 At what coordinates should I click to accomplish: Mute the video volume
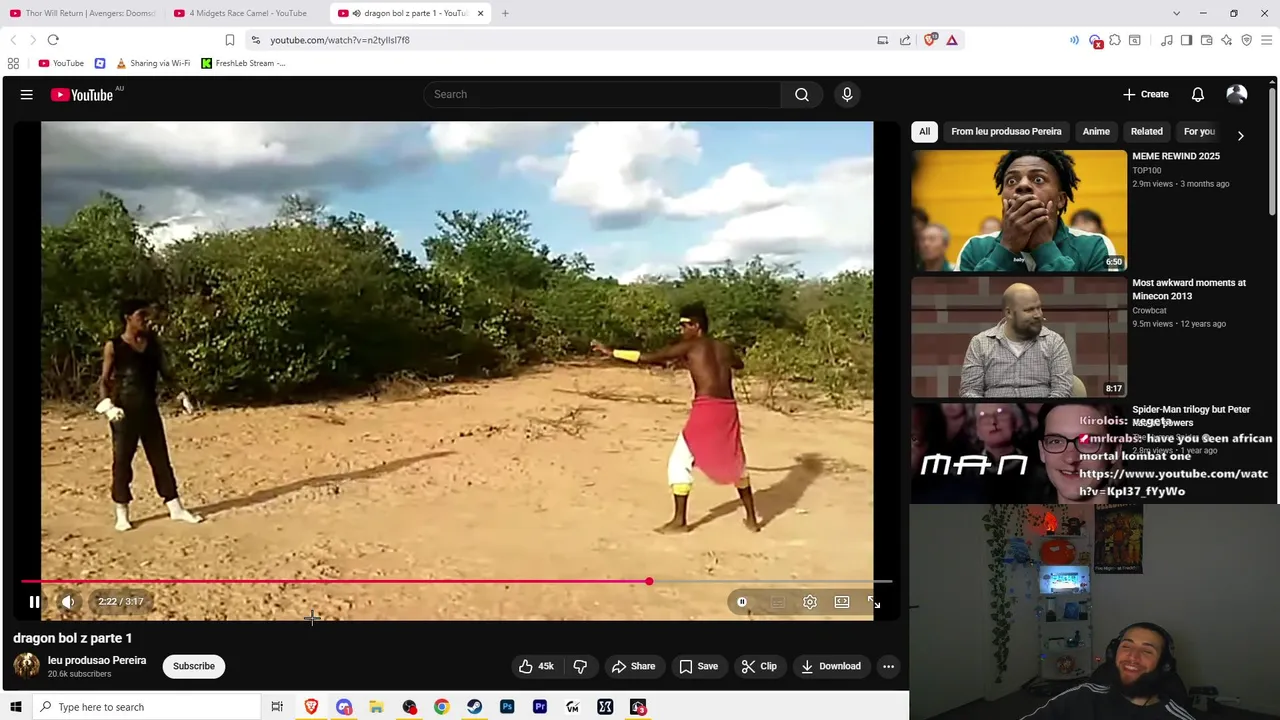click(x=68, y=601)
